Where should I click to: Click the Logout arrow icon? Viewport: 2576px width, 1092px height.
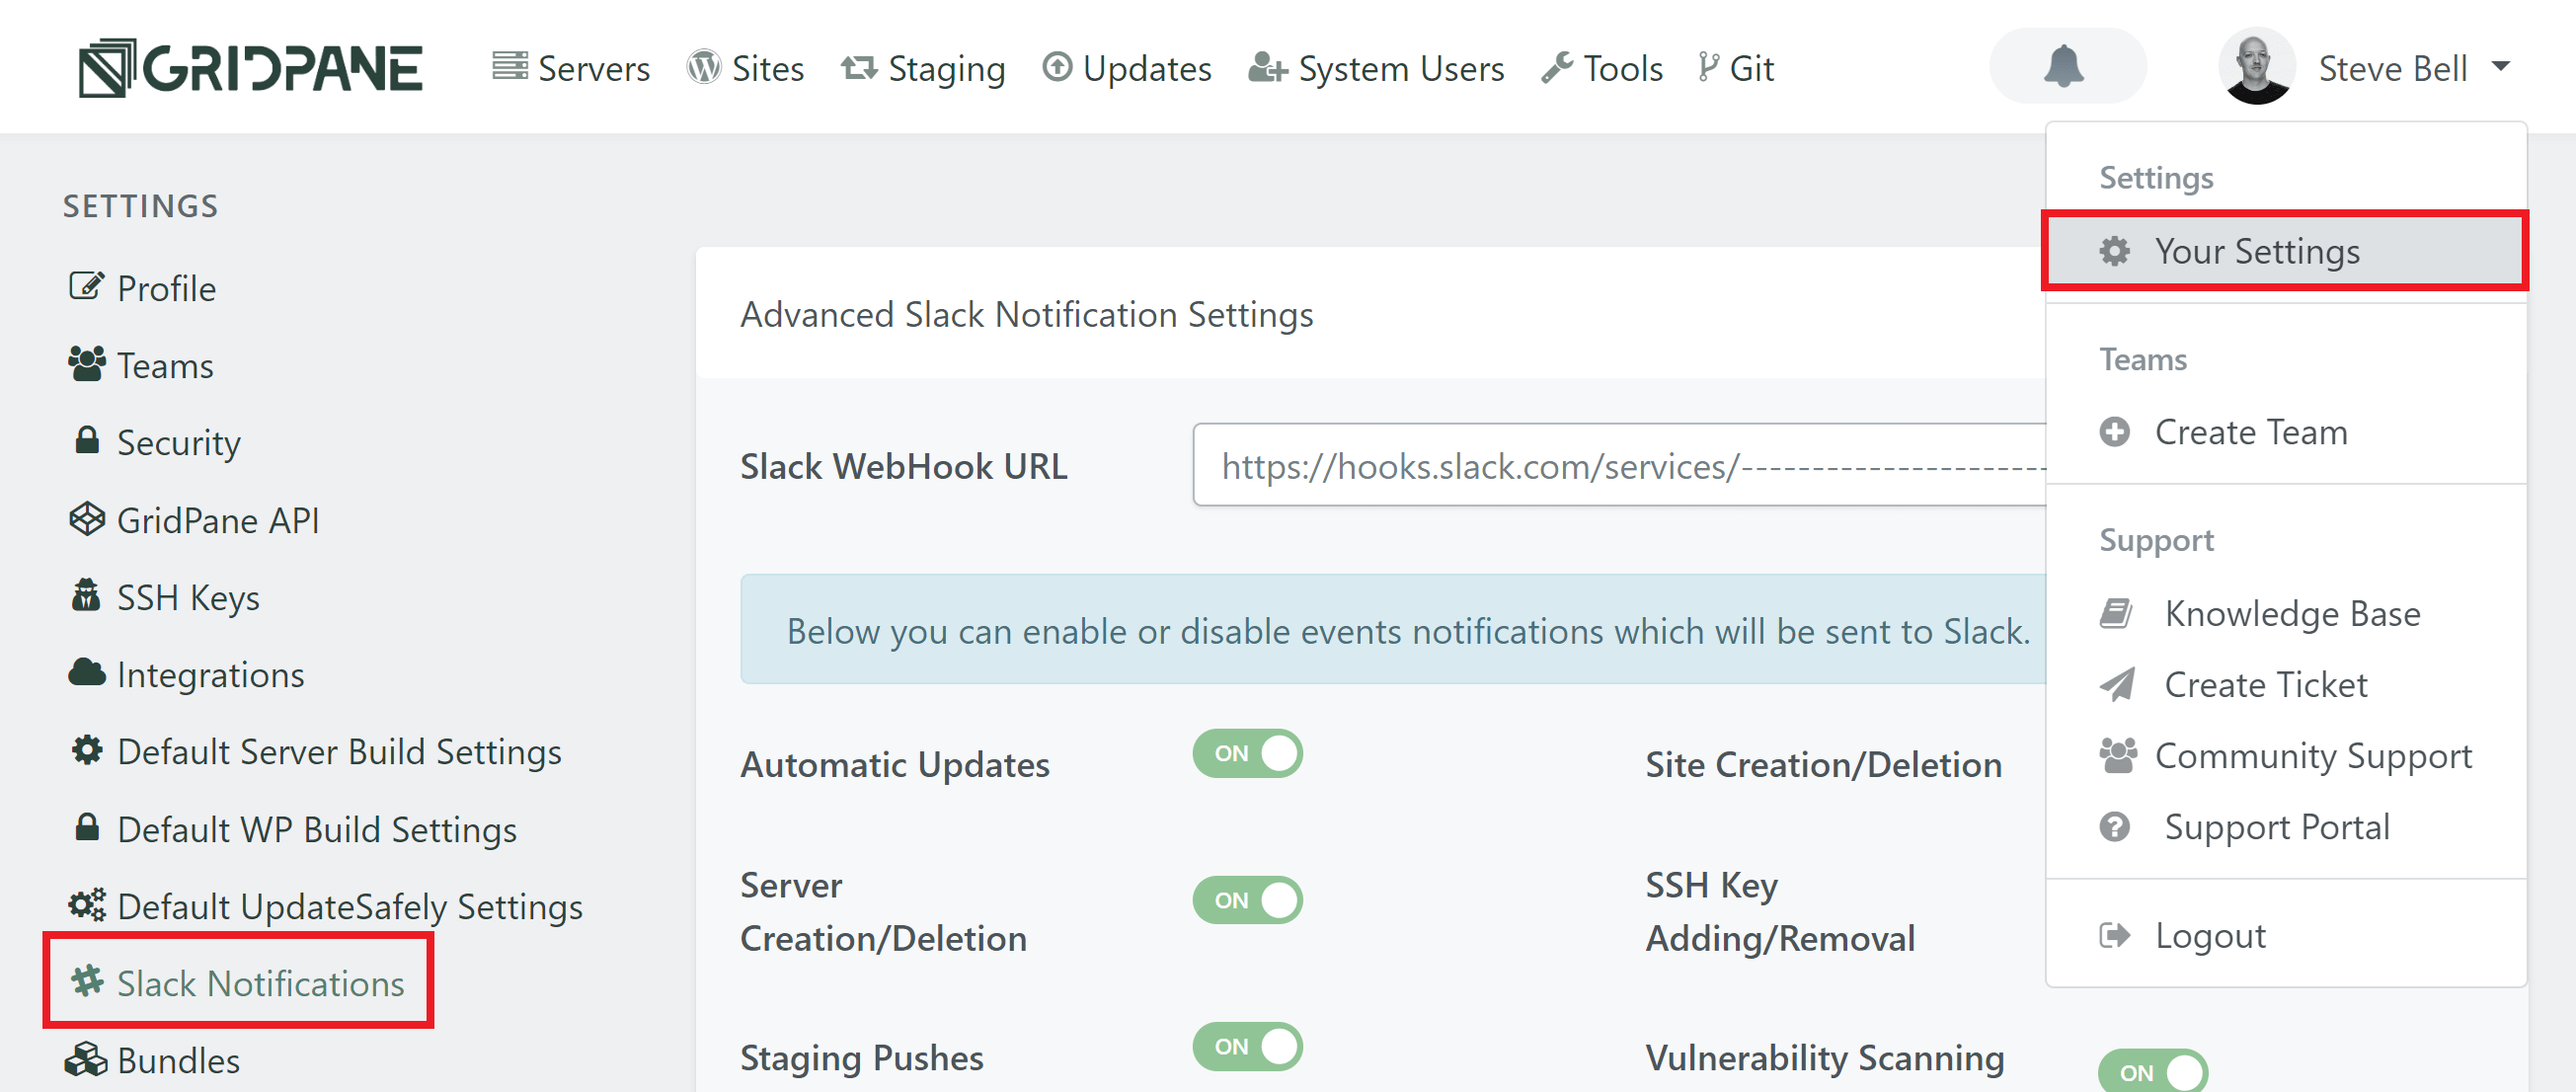tap(2114, 936)
